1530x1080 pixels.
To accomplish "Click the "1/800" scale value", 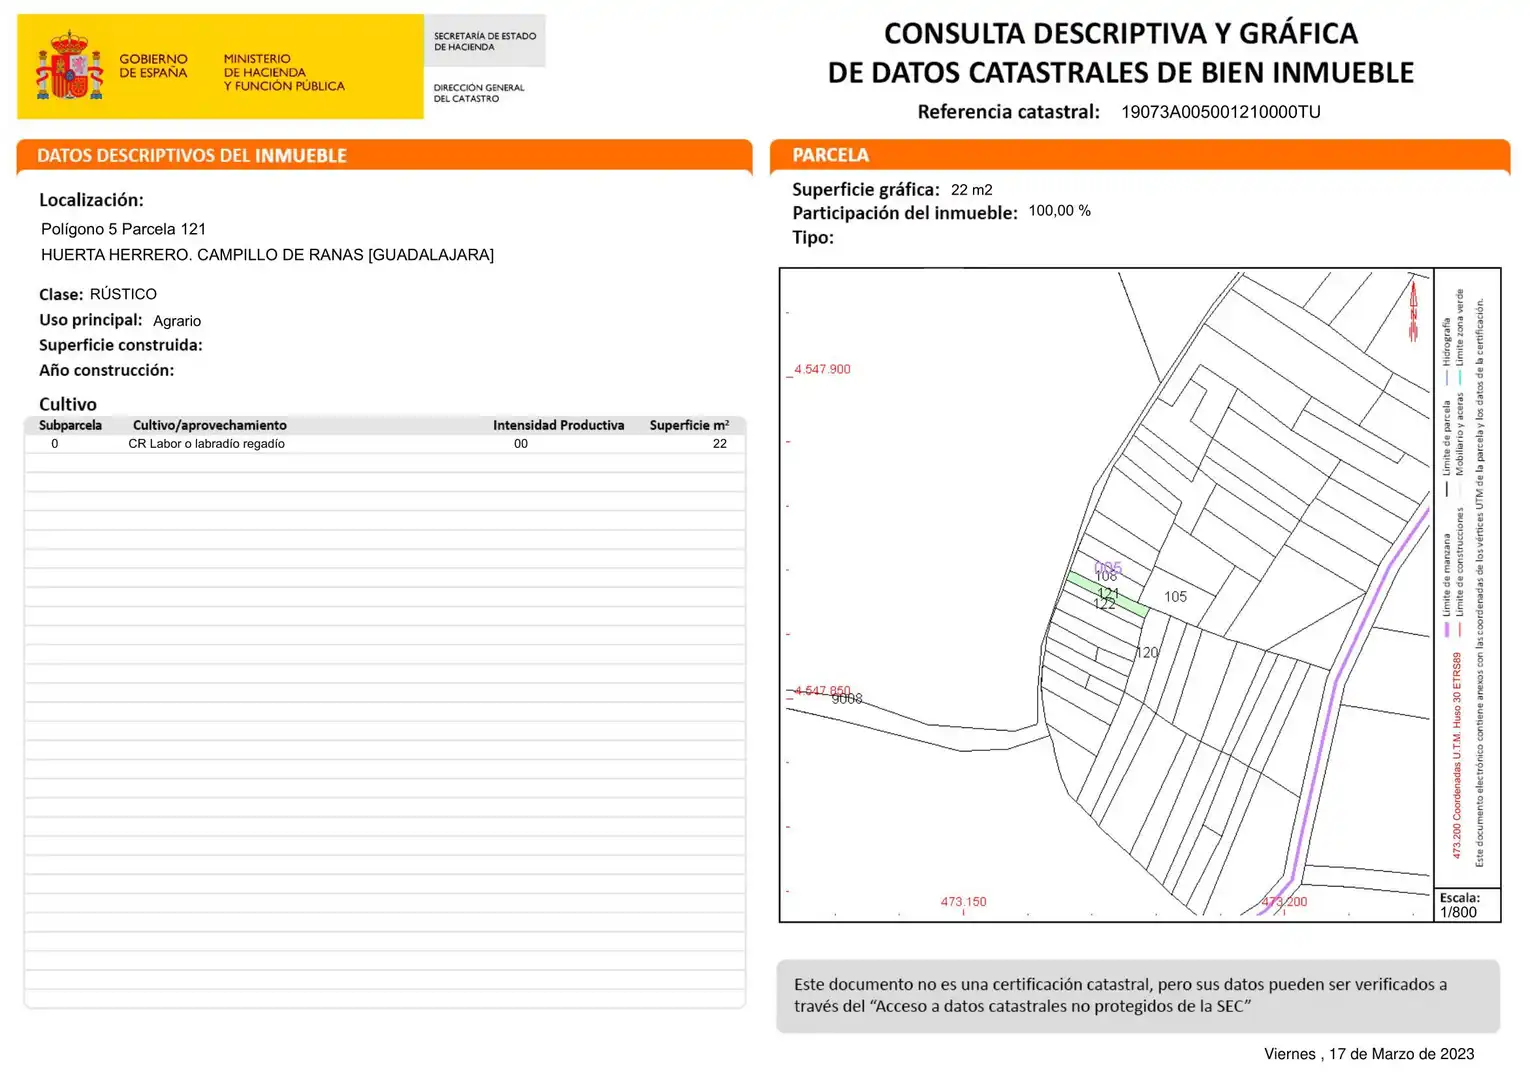I will point(1458,912).
